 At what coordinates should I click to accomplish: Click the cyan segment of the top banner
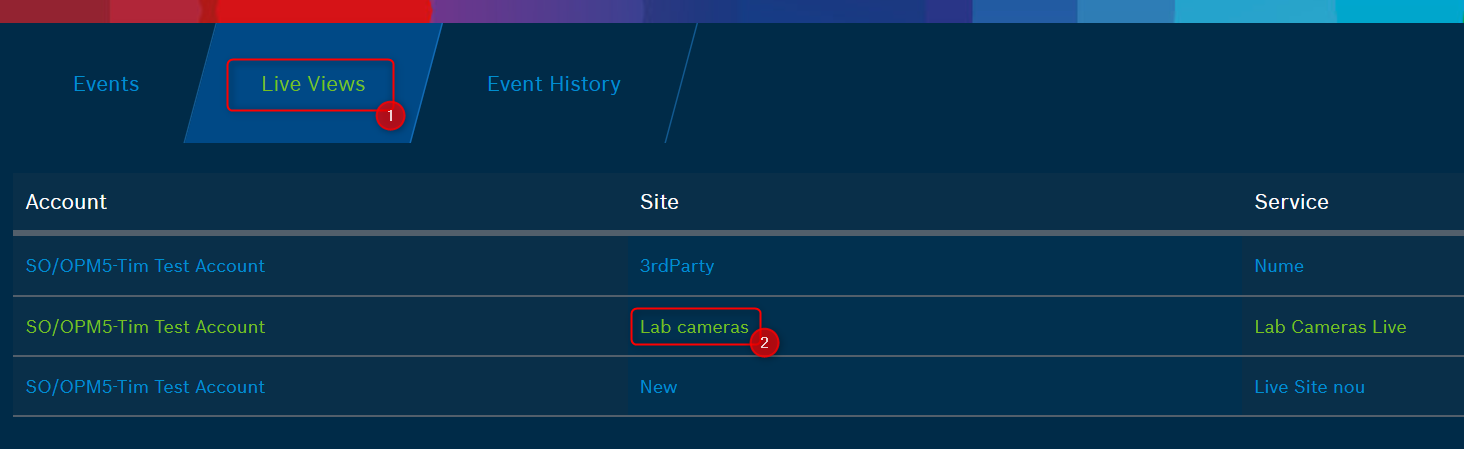pos(1400,11)
